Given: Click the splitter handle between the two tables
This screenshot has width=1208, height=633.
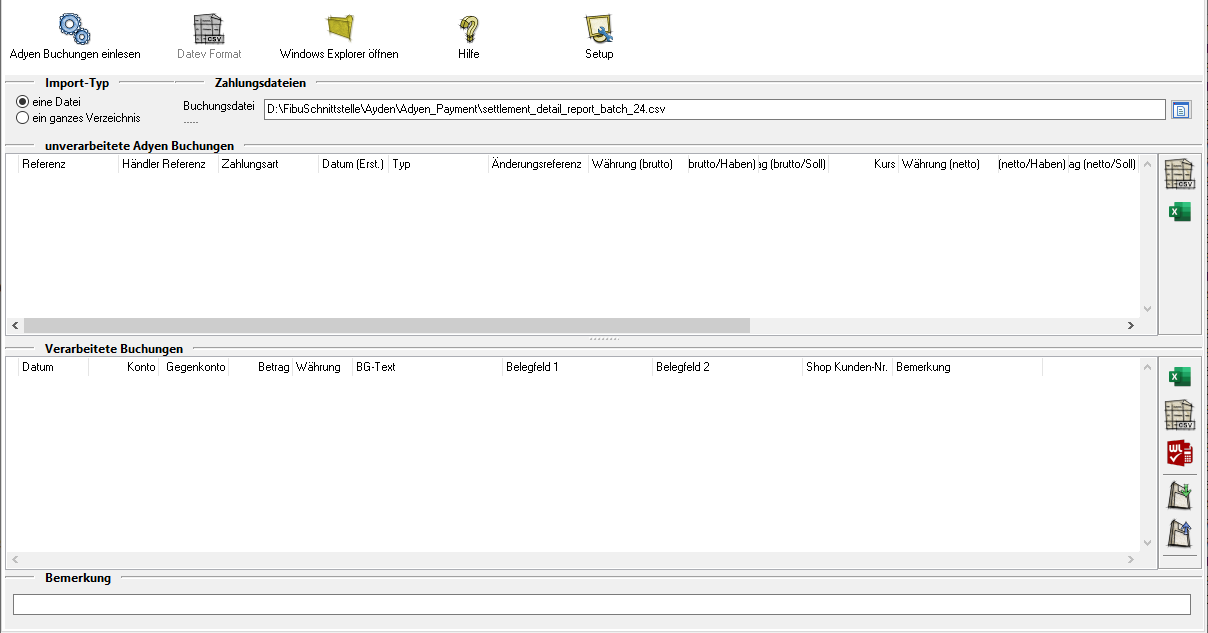Looking at the screenshot, I should (603, 339).
